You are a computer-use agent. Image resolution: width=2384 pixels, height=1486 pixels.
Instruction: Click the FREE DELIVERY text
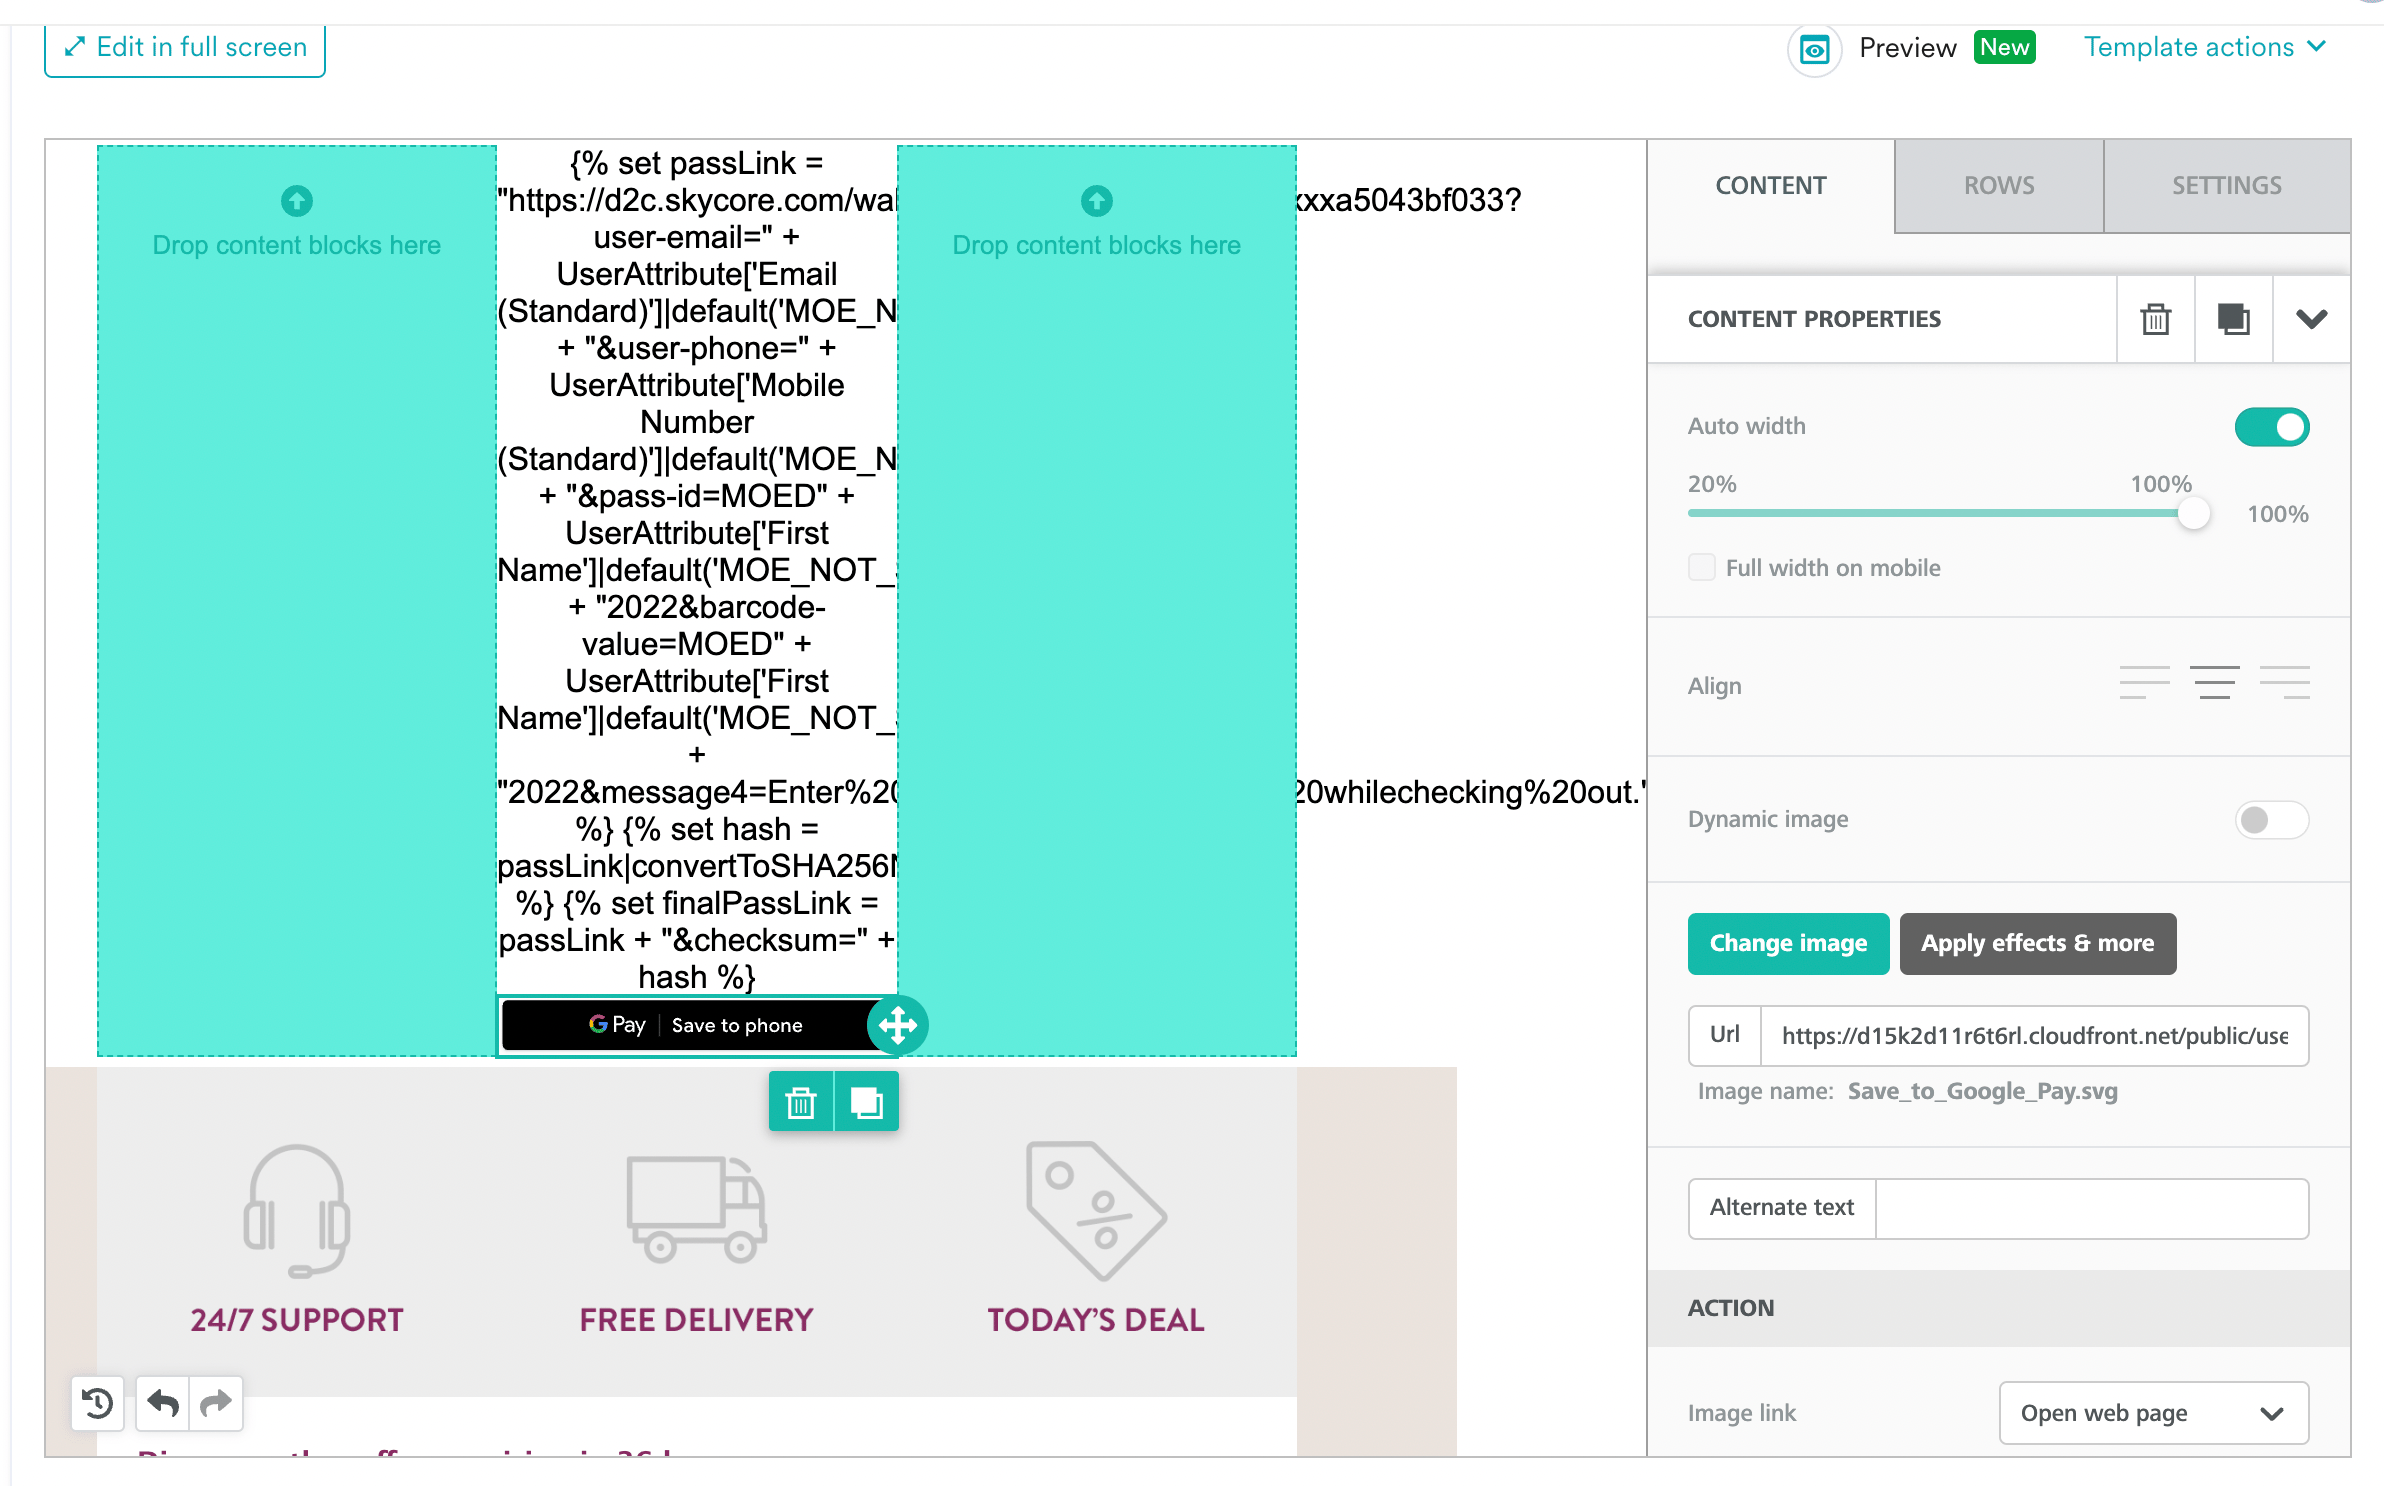(x=696, y=1320)
